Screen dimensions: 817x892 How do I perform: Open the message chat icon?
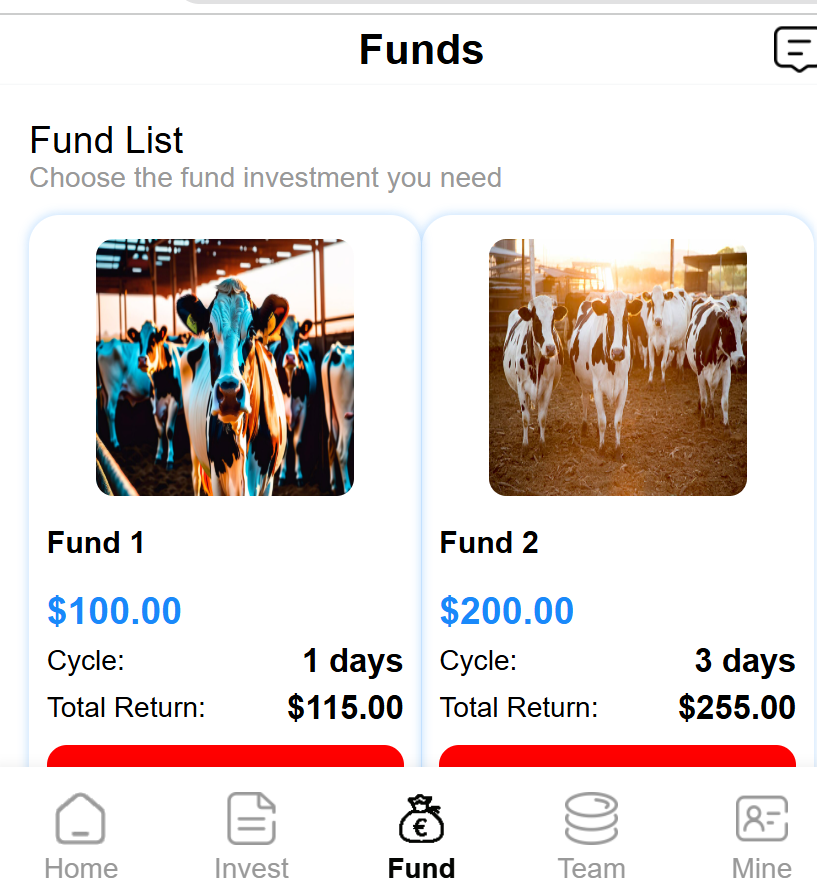pos(795,49)
